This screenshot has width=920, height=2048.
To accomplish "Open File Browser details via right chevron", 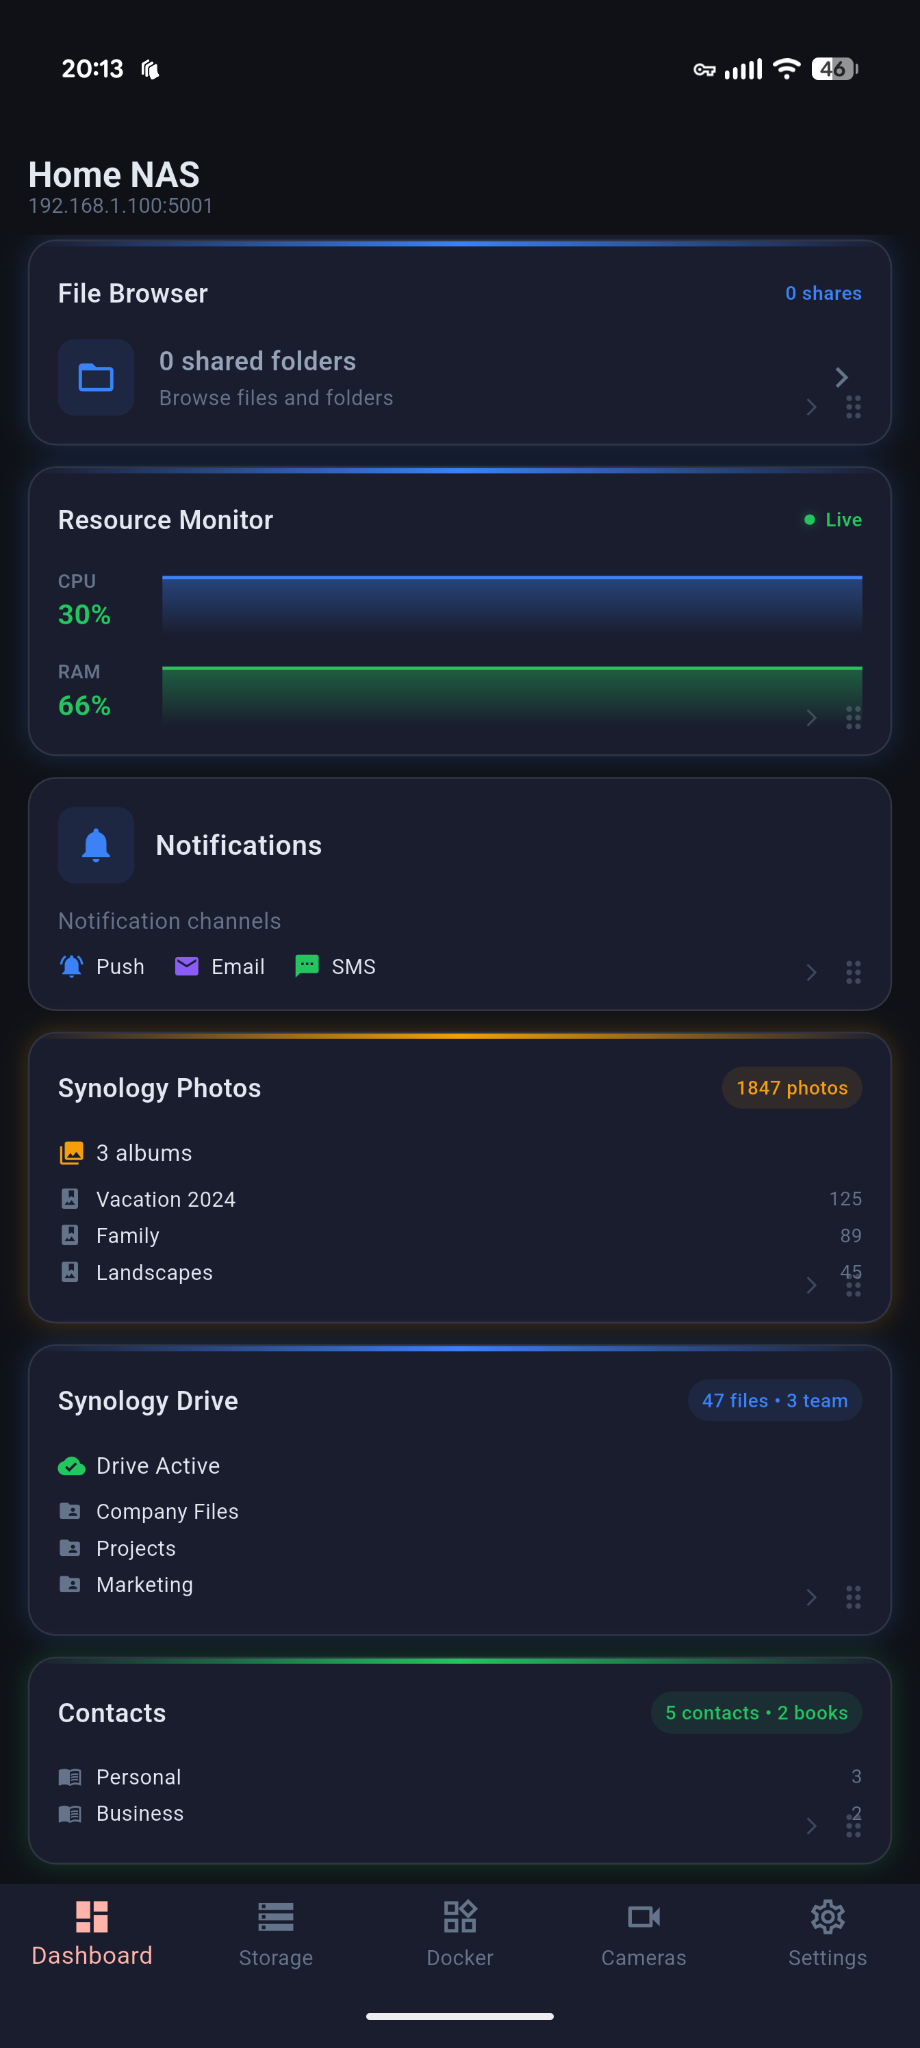I will pos(841,378).
